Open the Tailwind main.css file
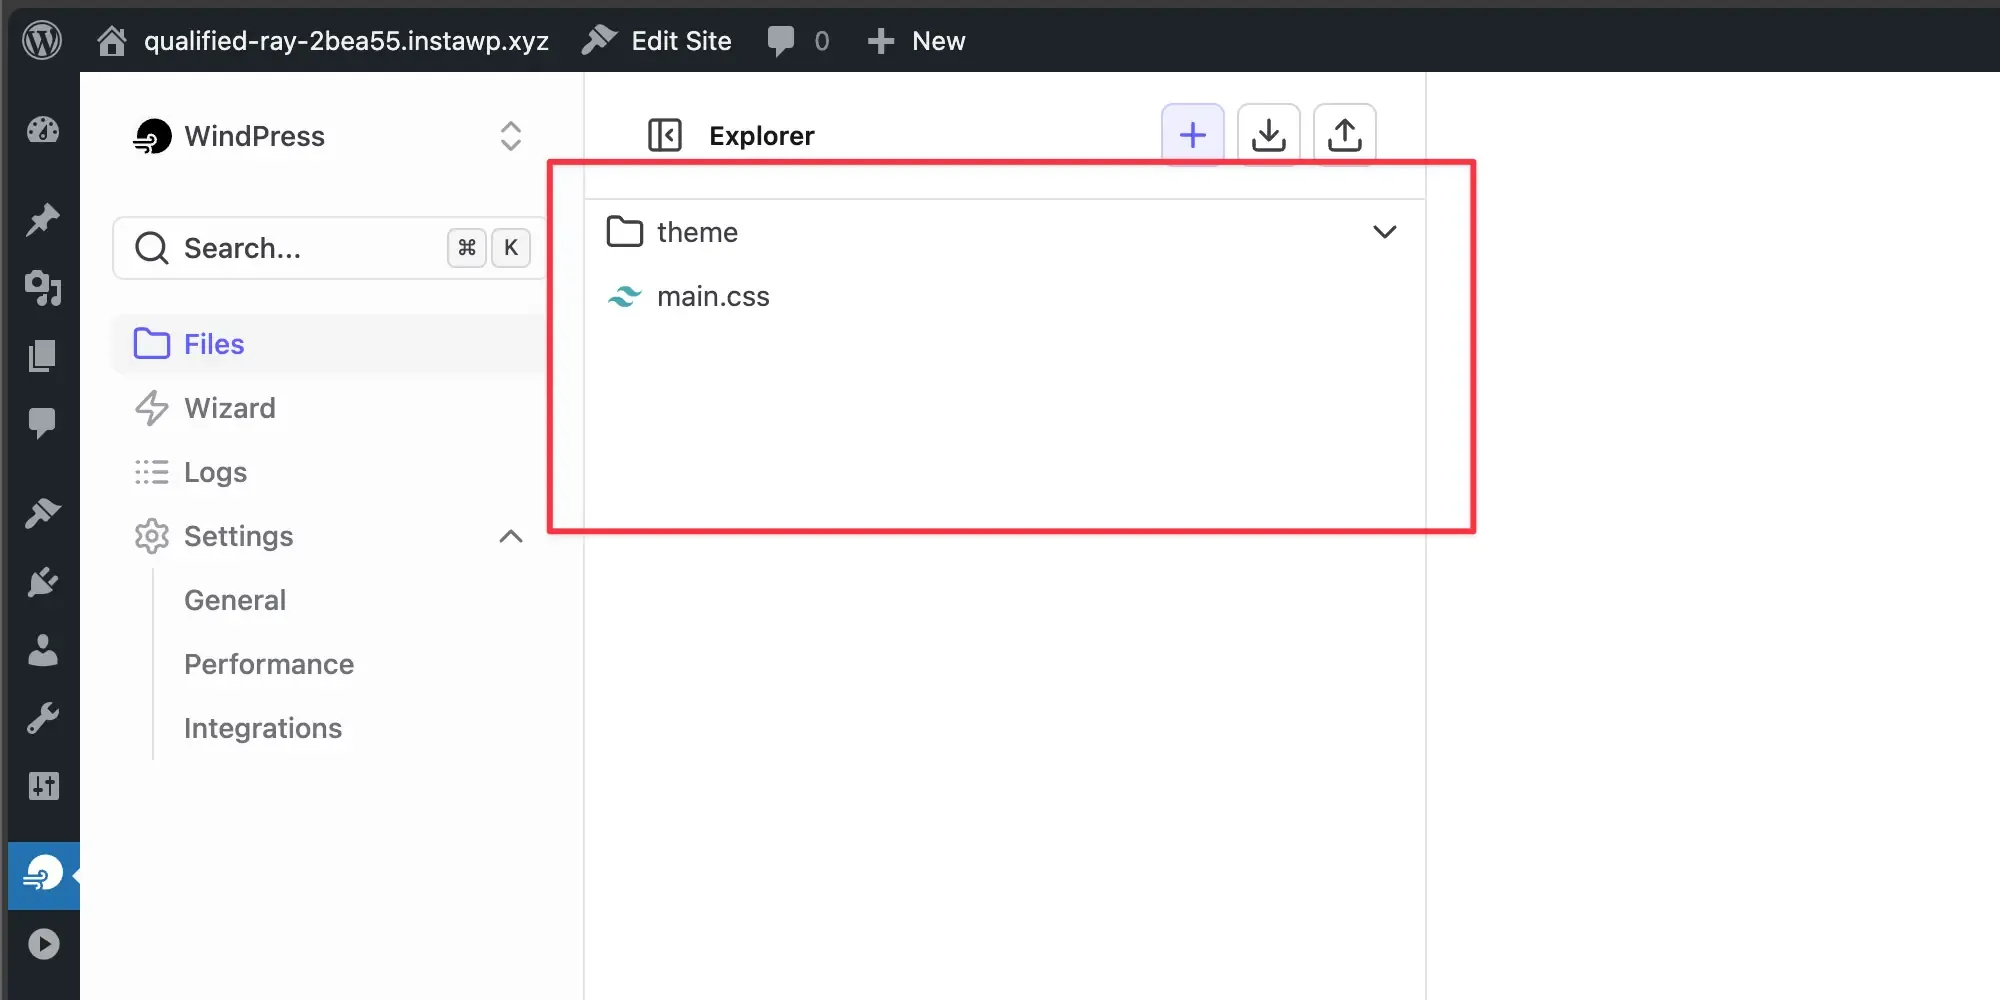Image resolution: width=2000 pixels, height=1000 pixels. pos(712,296)
